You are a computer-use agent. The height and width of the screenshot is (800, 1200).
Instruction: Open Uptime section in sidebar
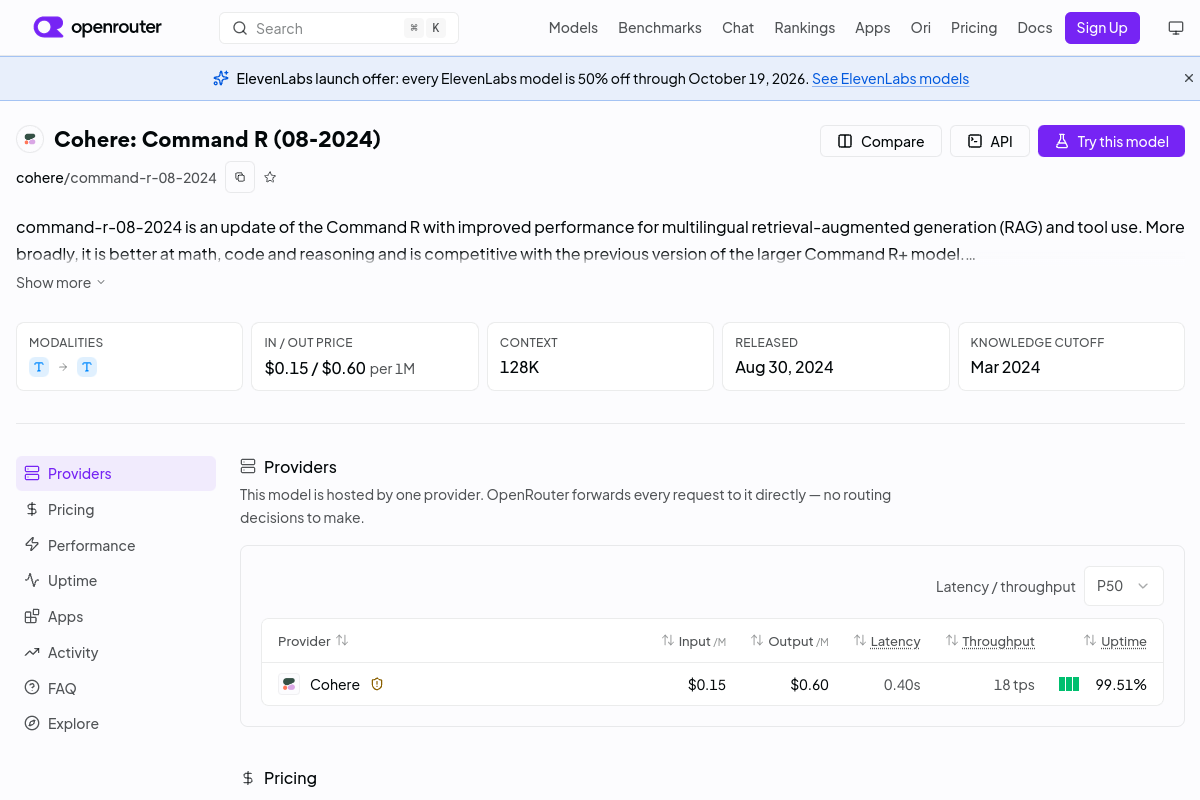coord(116,581)
